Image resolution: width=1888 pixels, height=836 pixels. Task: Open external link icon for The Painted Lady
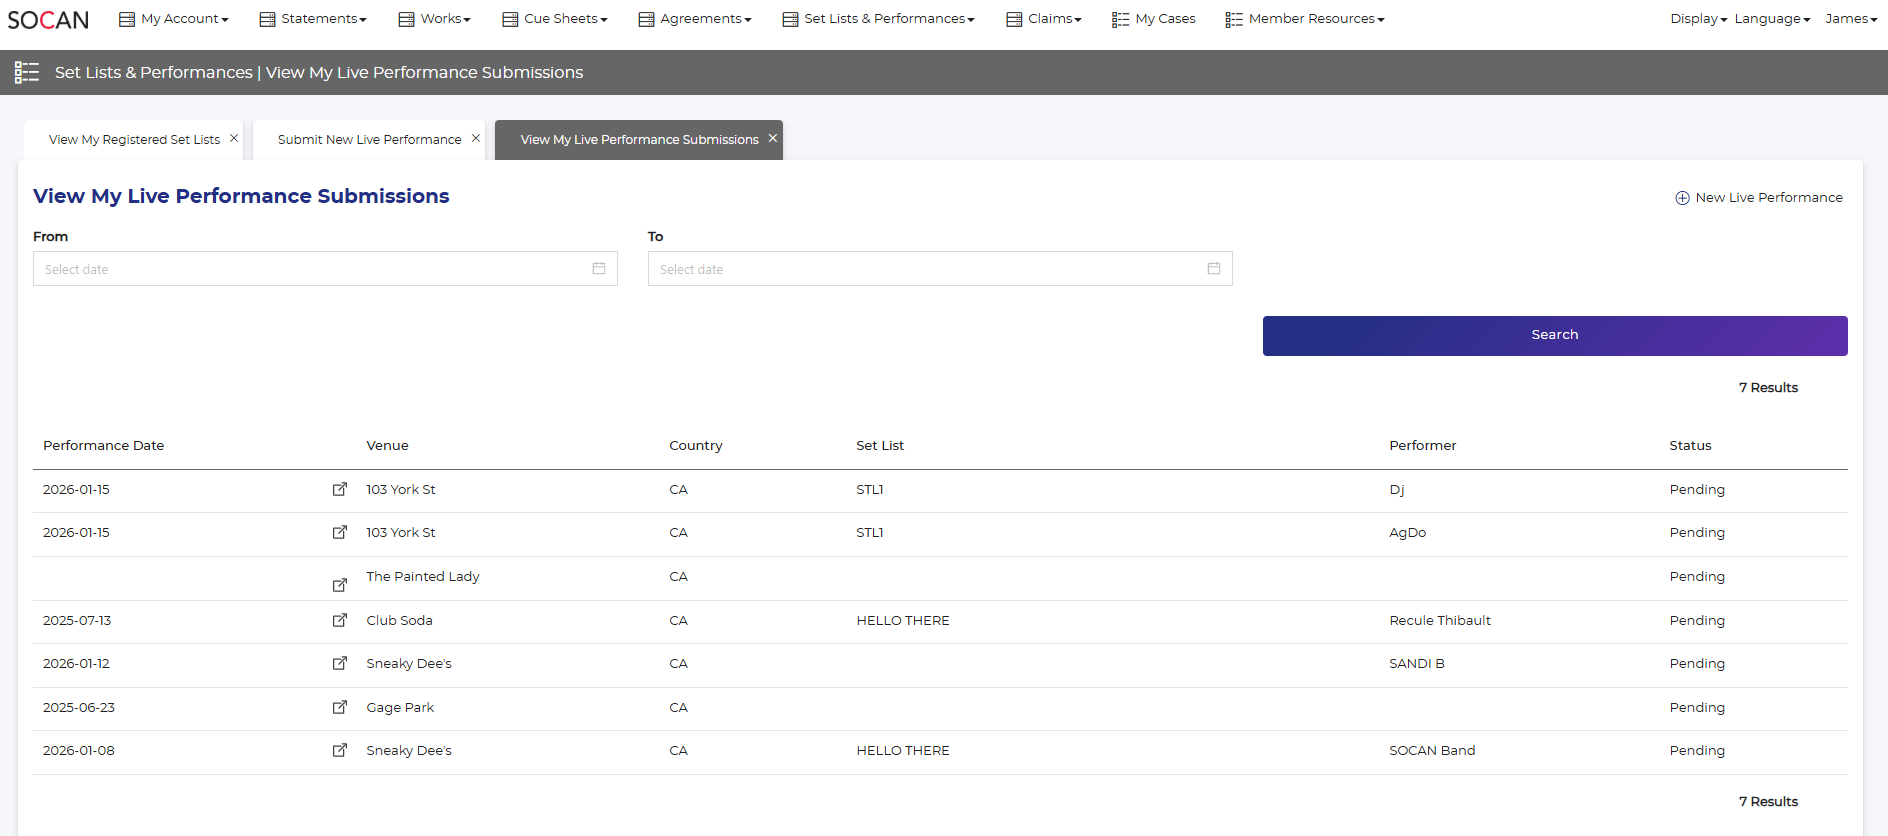[x=340, y=584]
